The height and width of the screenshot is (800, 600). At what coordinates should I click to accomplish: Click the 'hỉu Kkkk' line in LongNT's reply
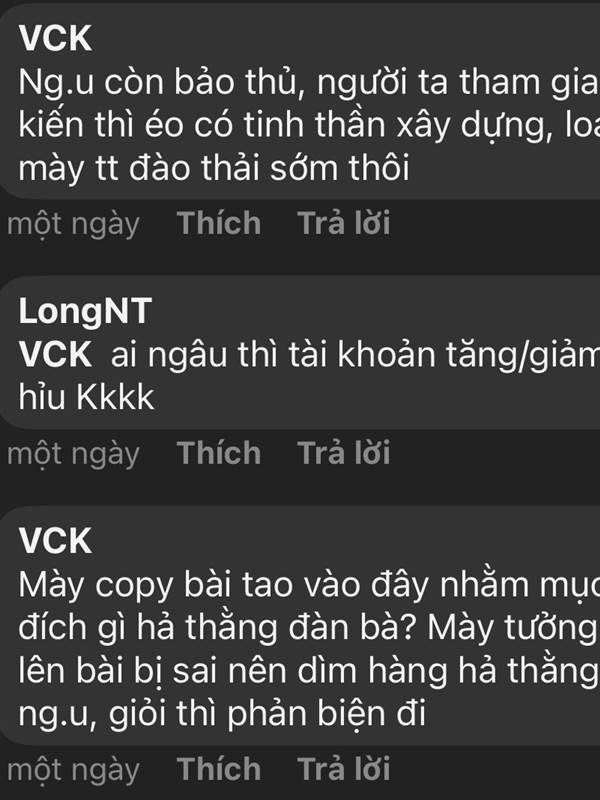click(x=86, y=397)
